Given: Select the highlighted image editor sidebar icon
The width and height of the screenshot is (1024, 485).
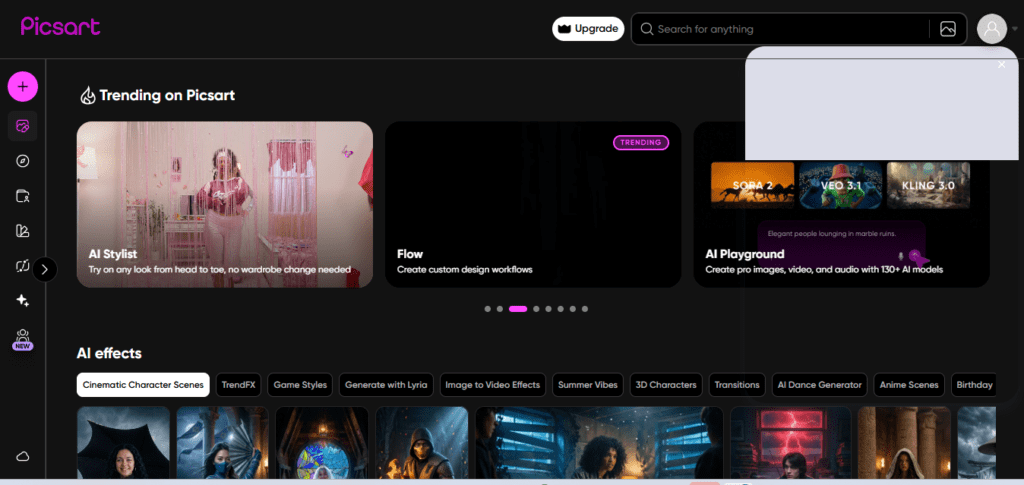Looking at the screenshot, I should click(23, 126).
